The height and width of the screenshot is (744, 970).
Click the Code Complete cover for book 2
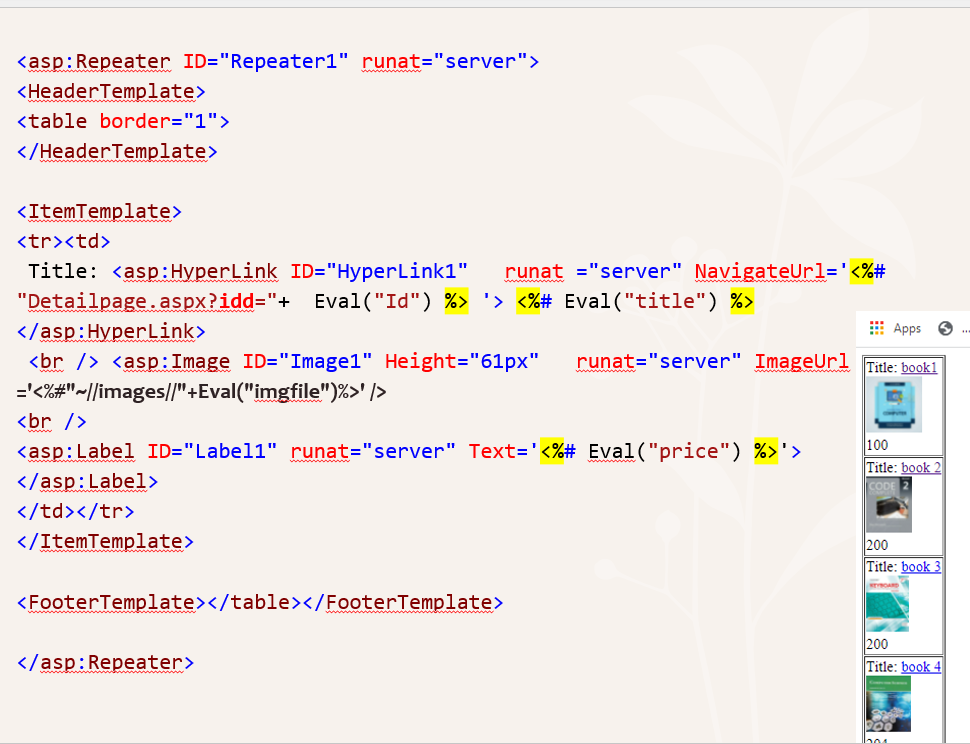pos(888,503)
